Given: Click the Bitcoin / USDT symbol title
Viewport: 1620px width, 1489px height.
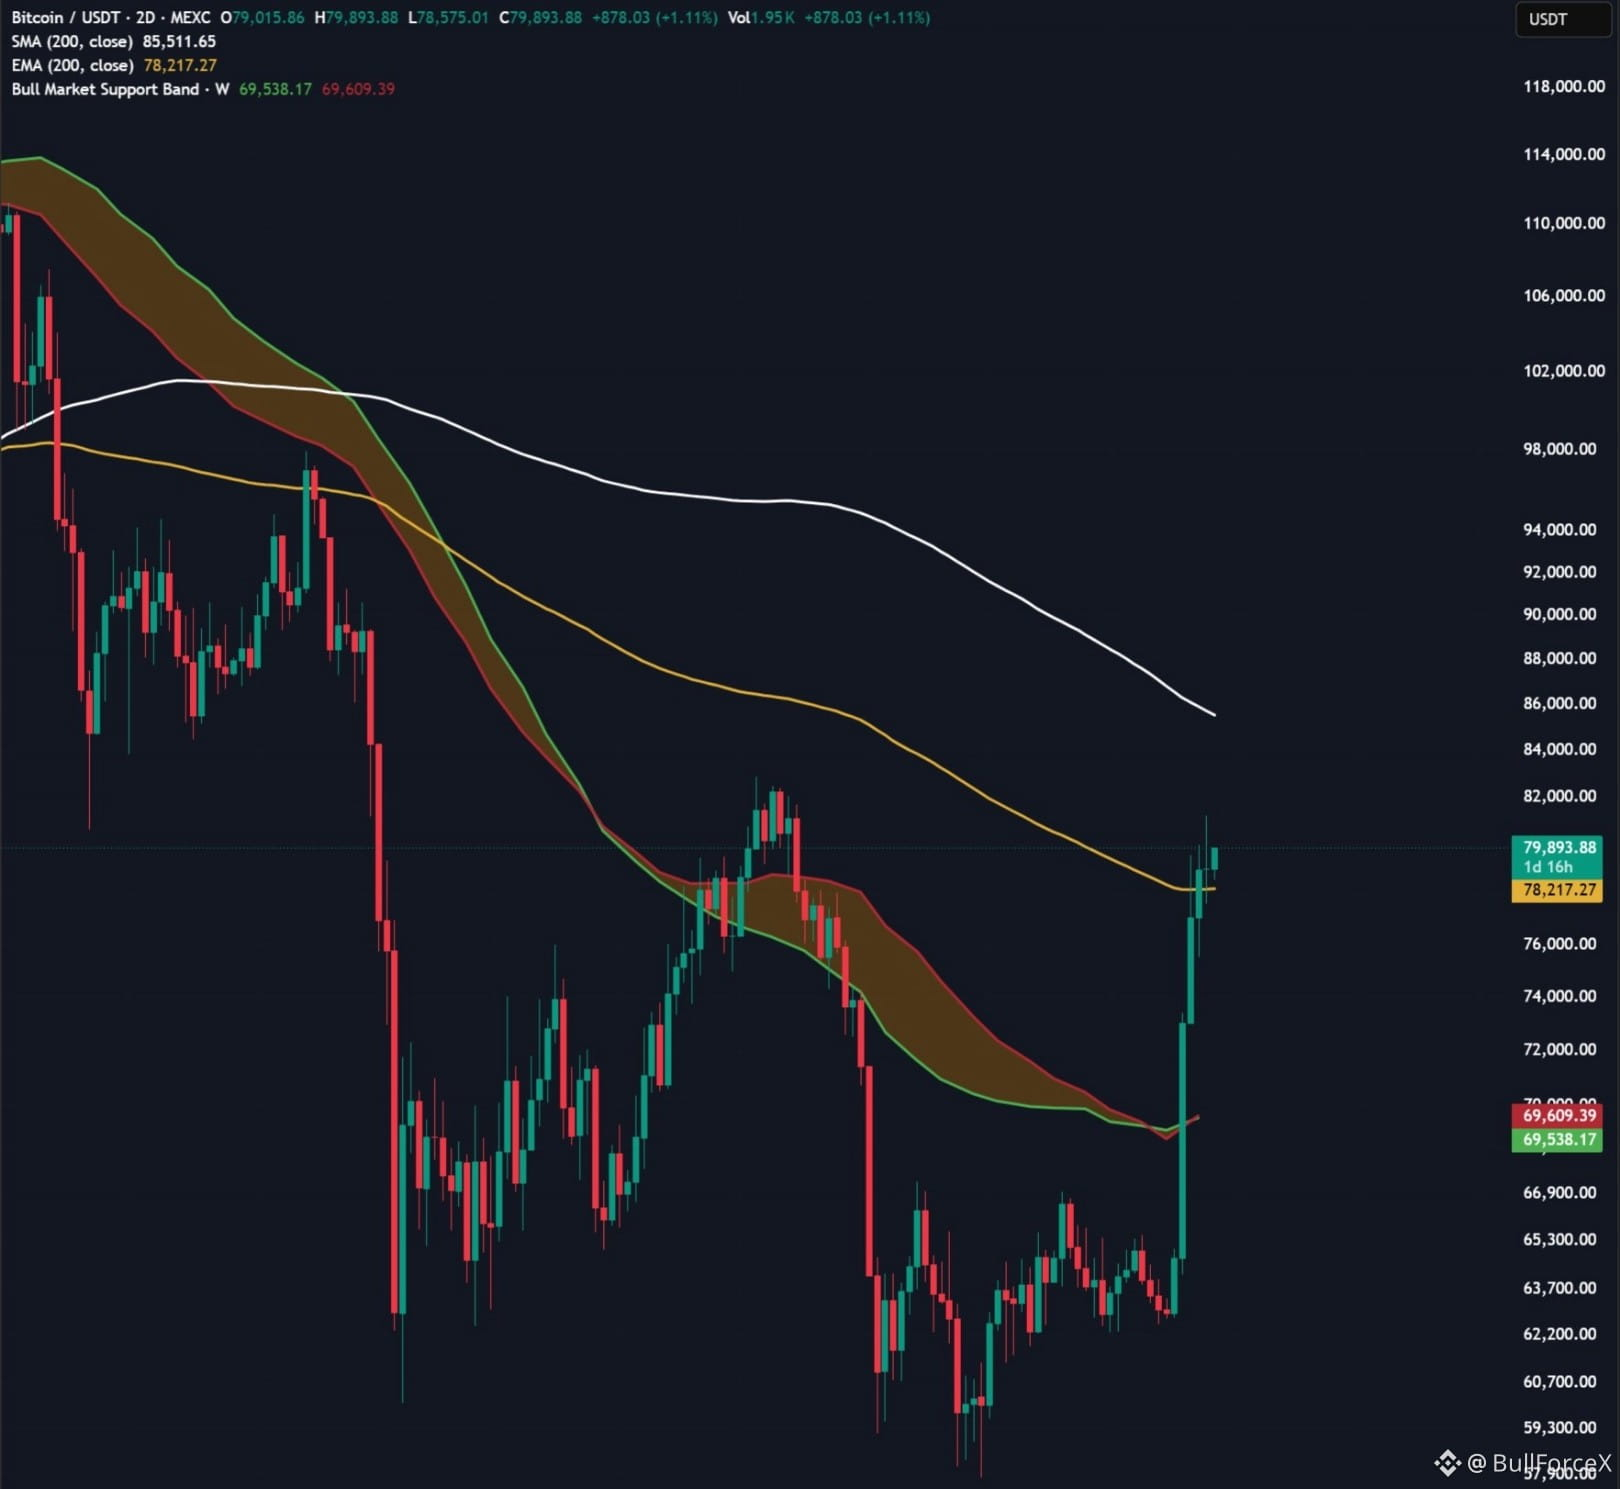Looking at the screenshot, I should point(64,18).
